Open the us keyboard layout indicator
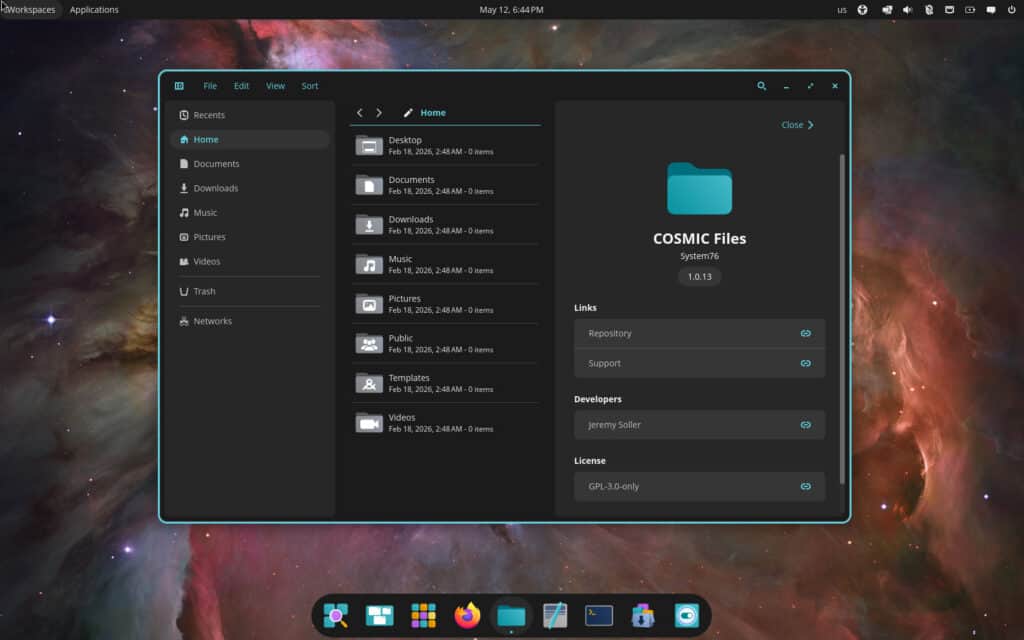This screenshot has width=1024, height=640. (x=842, y=10)
